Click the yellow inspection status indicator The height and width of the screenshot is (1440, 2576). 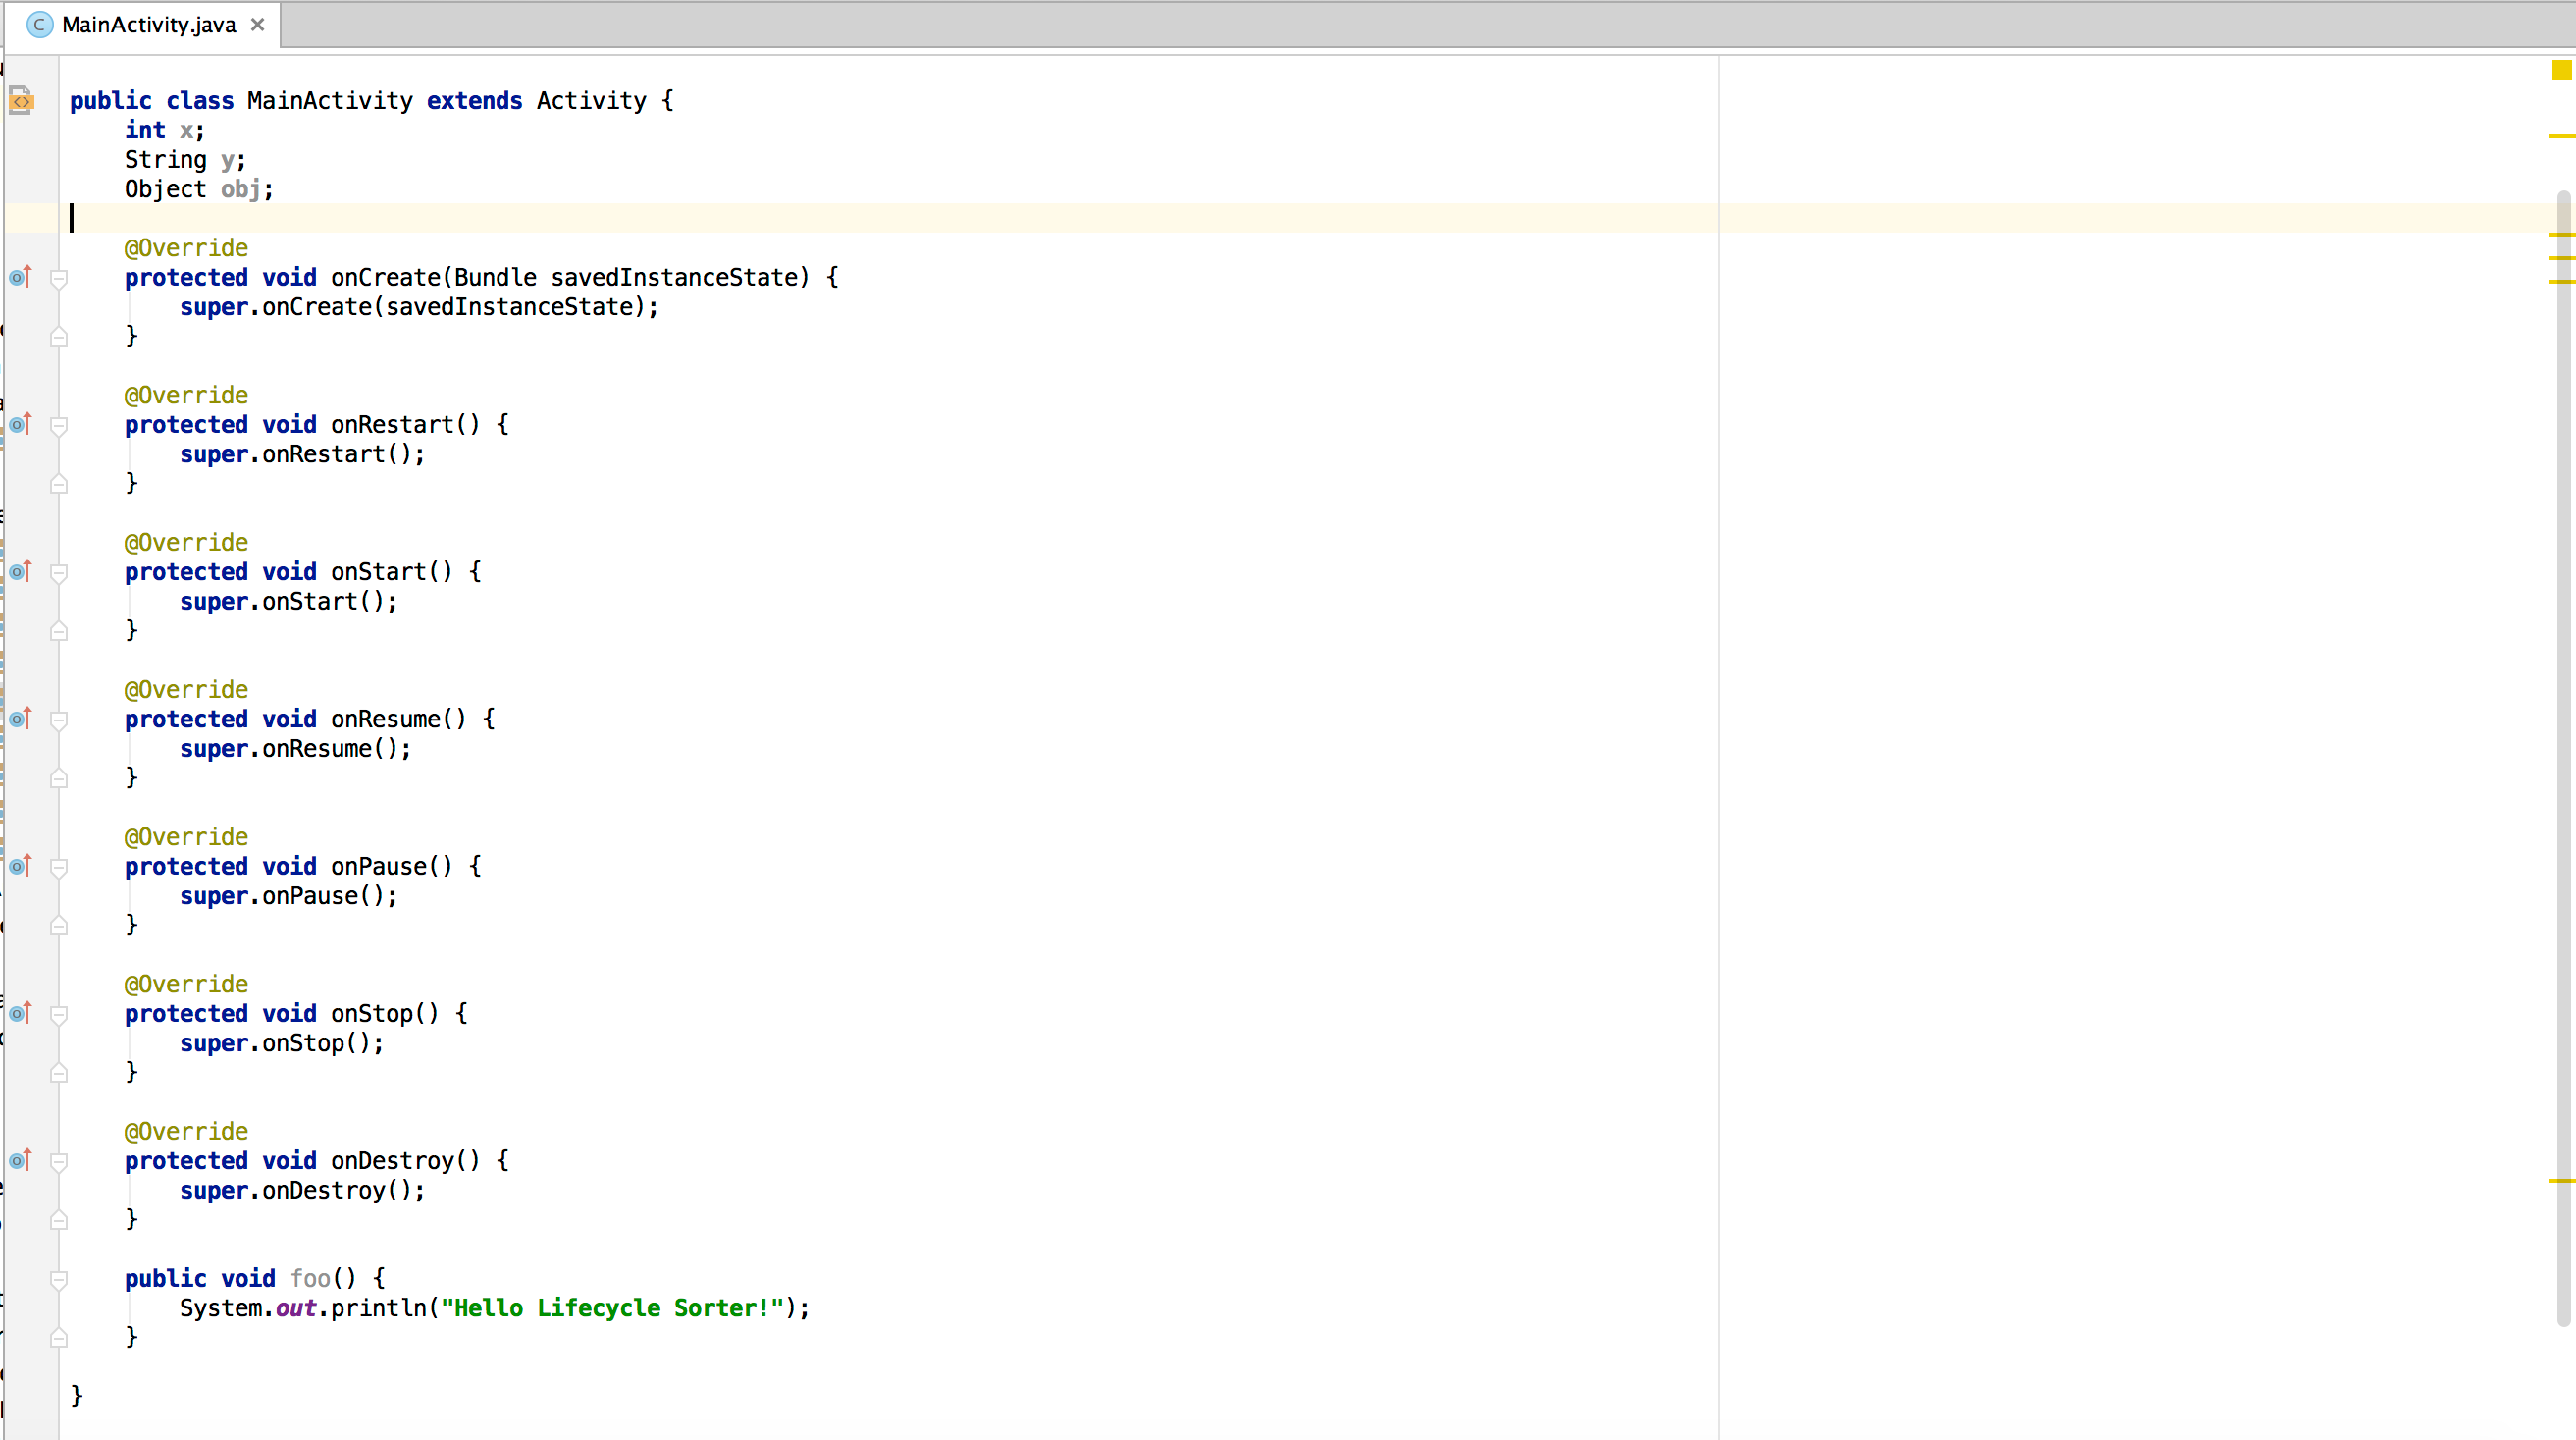tap(2561, 69)
